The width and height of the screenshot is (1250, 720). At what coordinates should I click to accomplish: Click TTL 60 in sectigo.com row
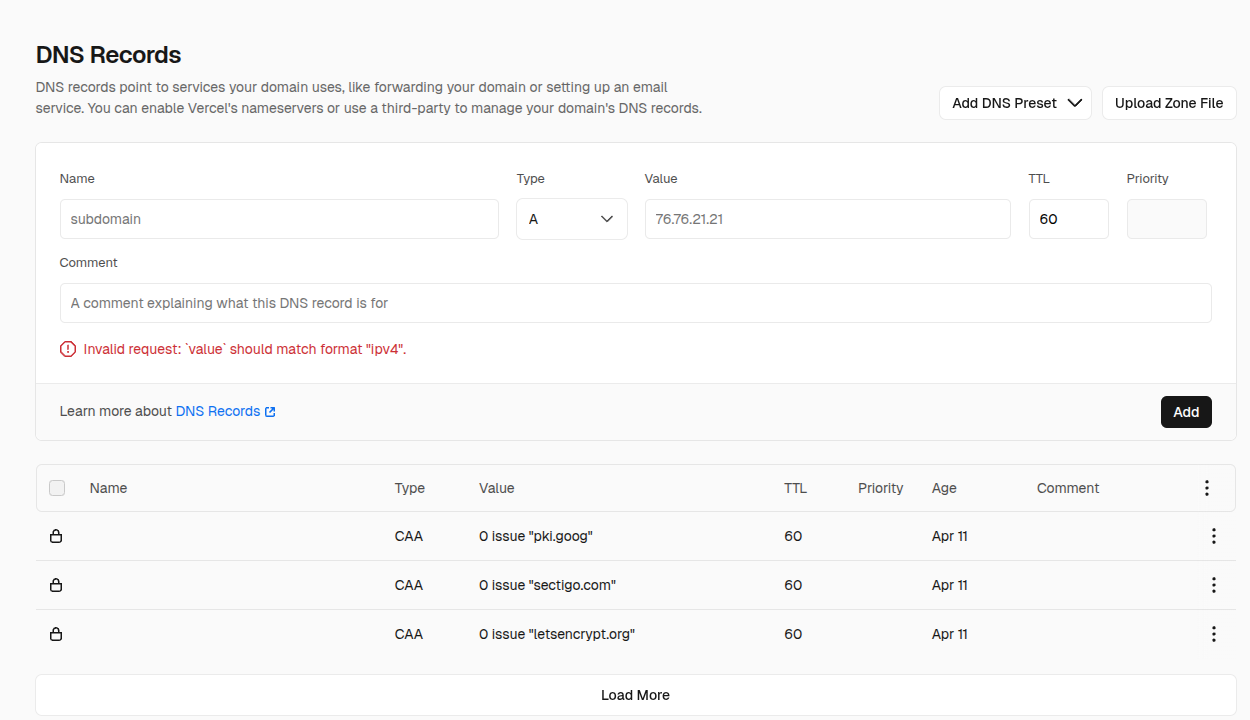point(793,585)
